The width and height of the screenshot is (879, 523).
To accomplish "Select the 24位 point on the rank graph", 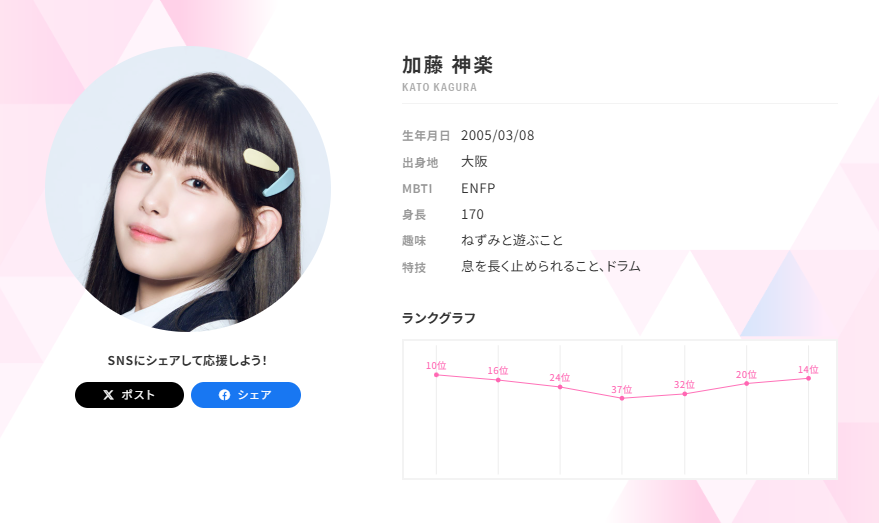I will click(x=560, y=387).
